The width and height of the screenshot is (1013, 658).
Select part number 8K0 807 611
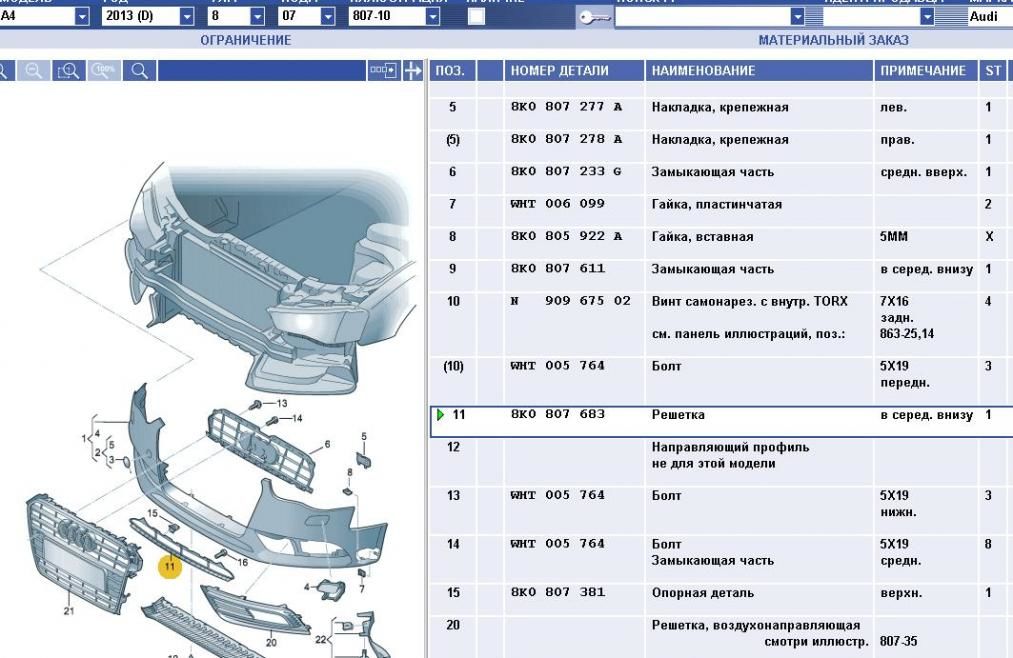coord(558,269)
